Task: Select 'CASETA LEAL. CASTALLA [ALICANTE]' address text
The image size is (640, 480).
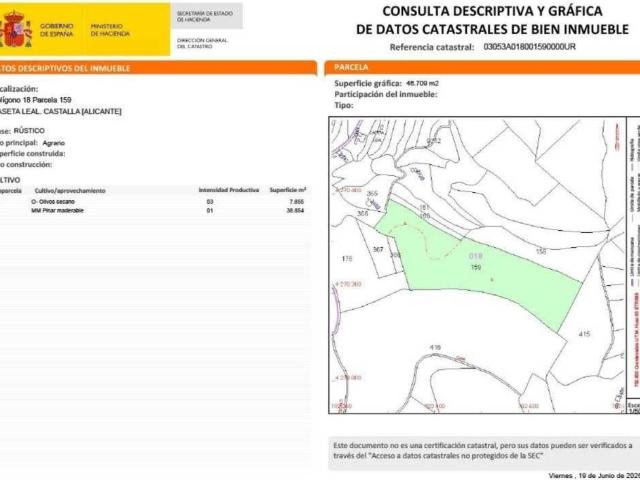Action: [60, 111]
